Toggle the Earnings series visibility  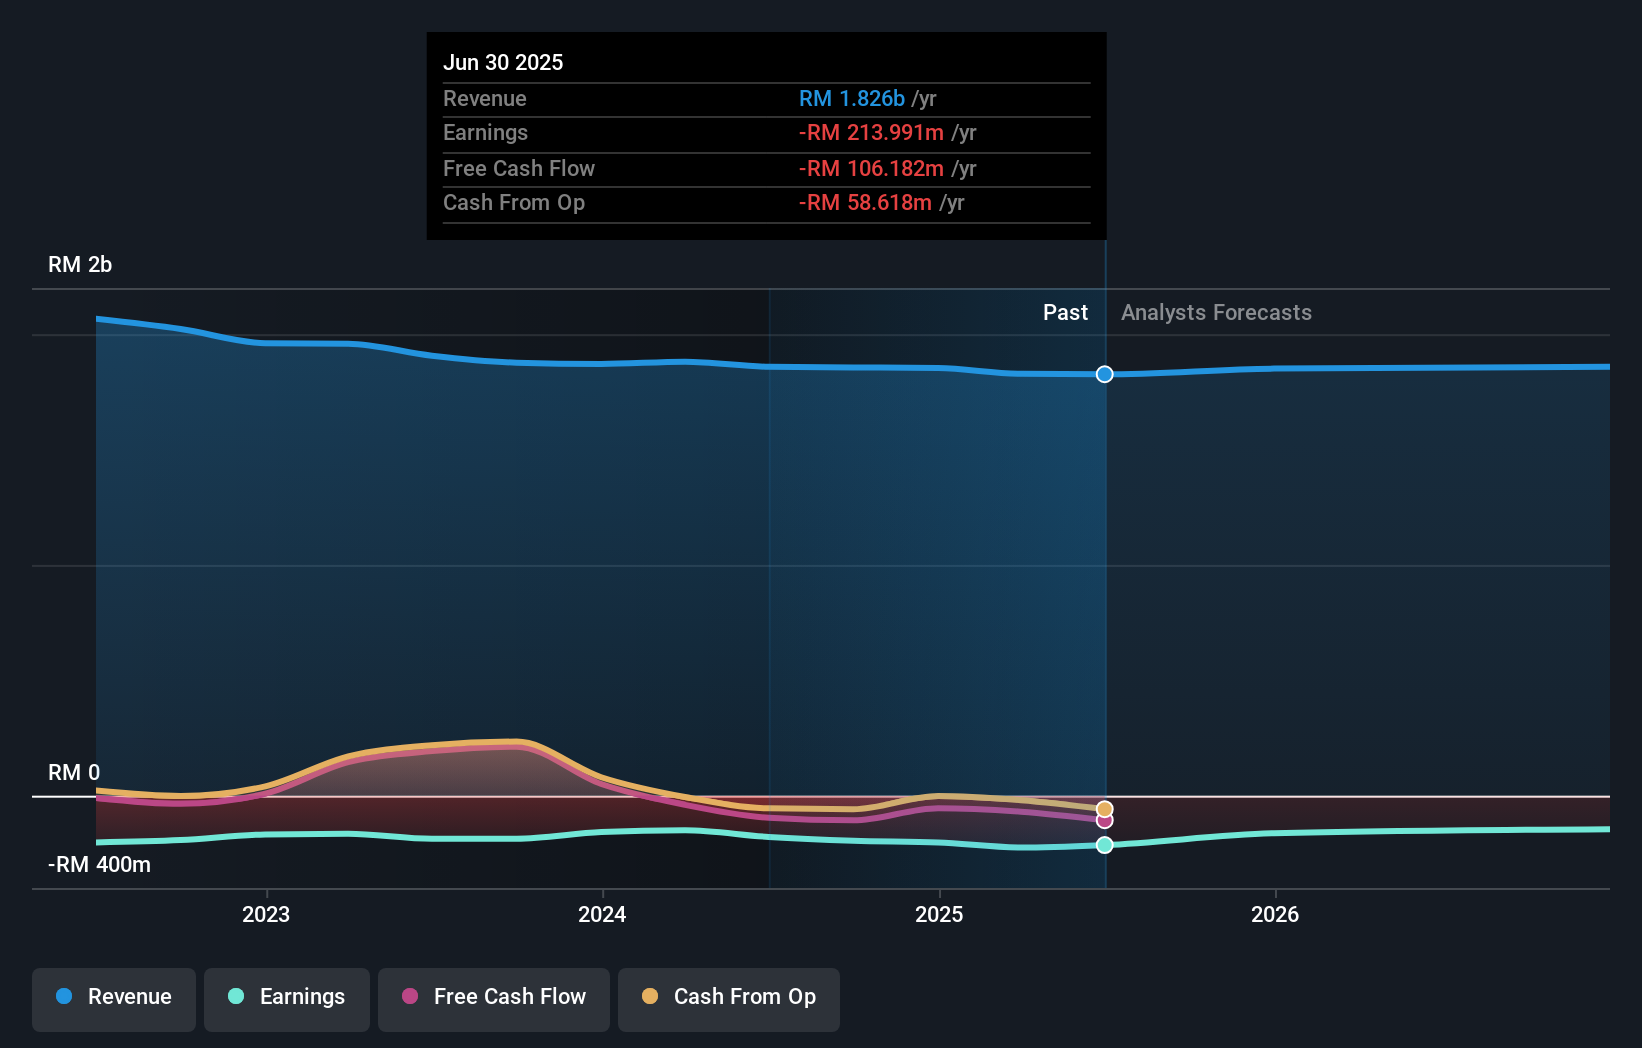pos(286,997)
